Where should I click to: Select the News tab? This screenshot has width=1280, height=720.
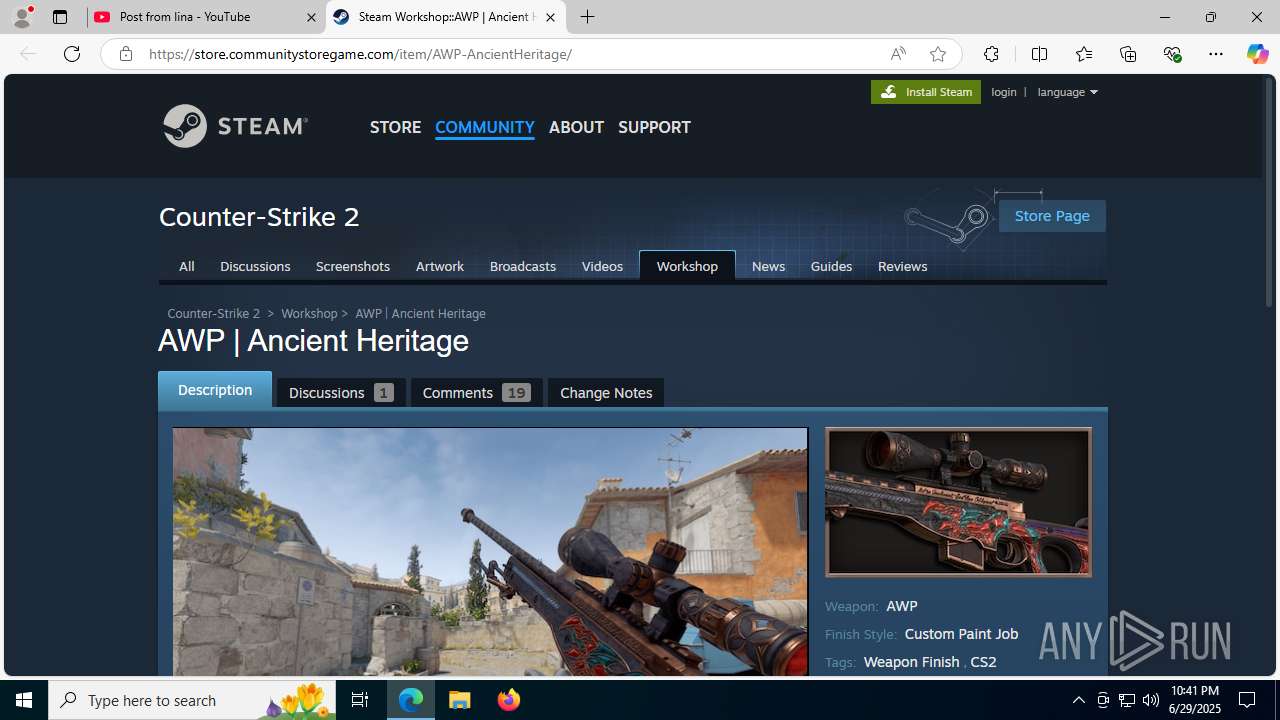click(768, 266)
